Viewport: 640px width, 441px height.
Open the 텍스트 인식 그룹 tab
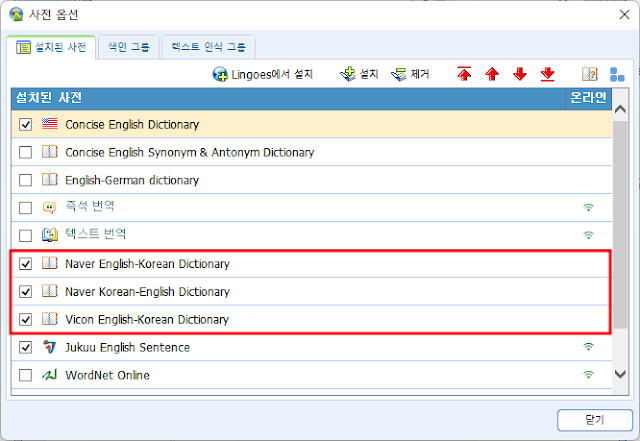[209, 47]
